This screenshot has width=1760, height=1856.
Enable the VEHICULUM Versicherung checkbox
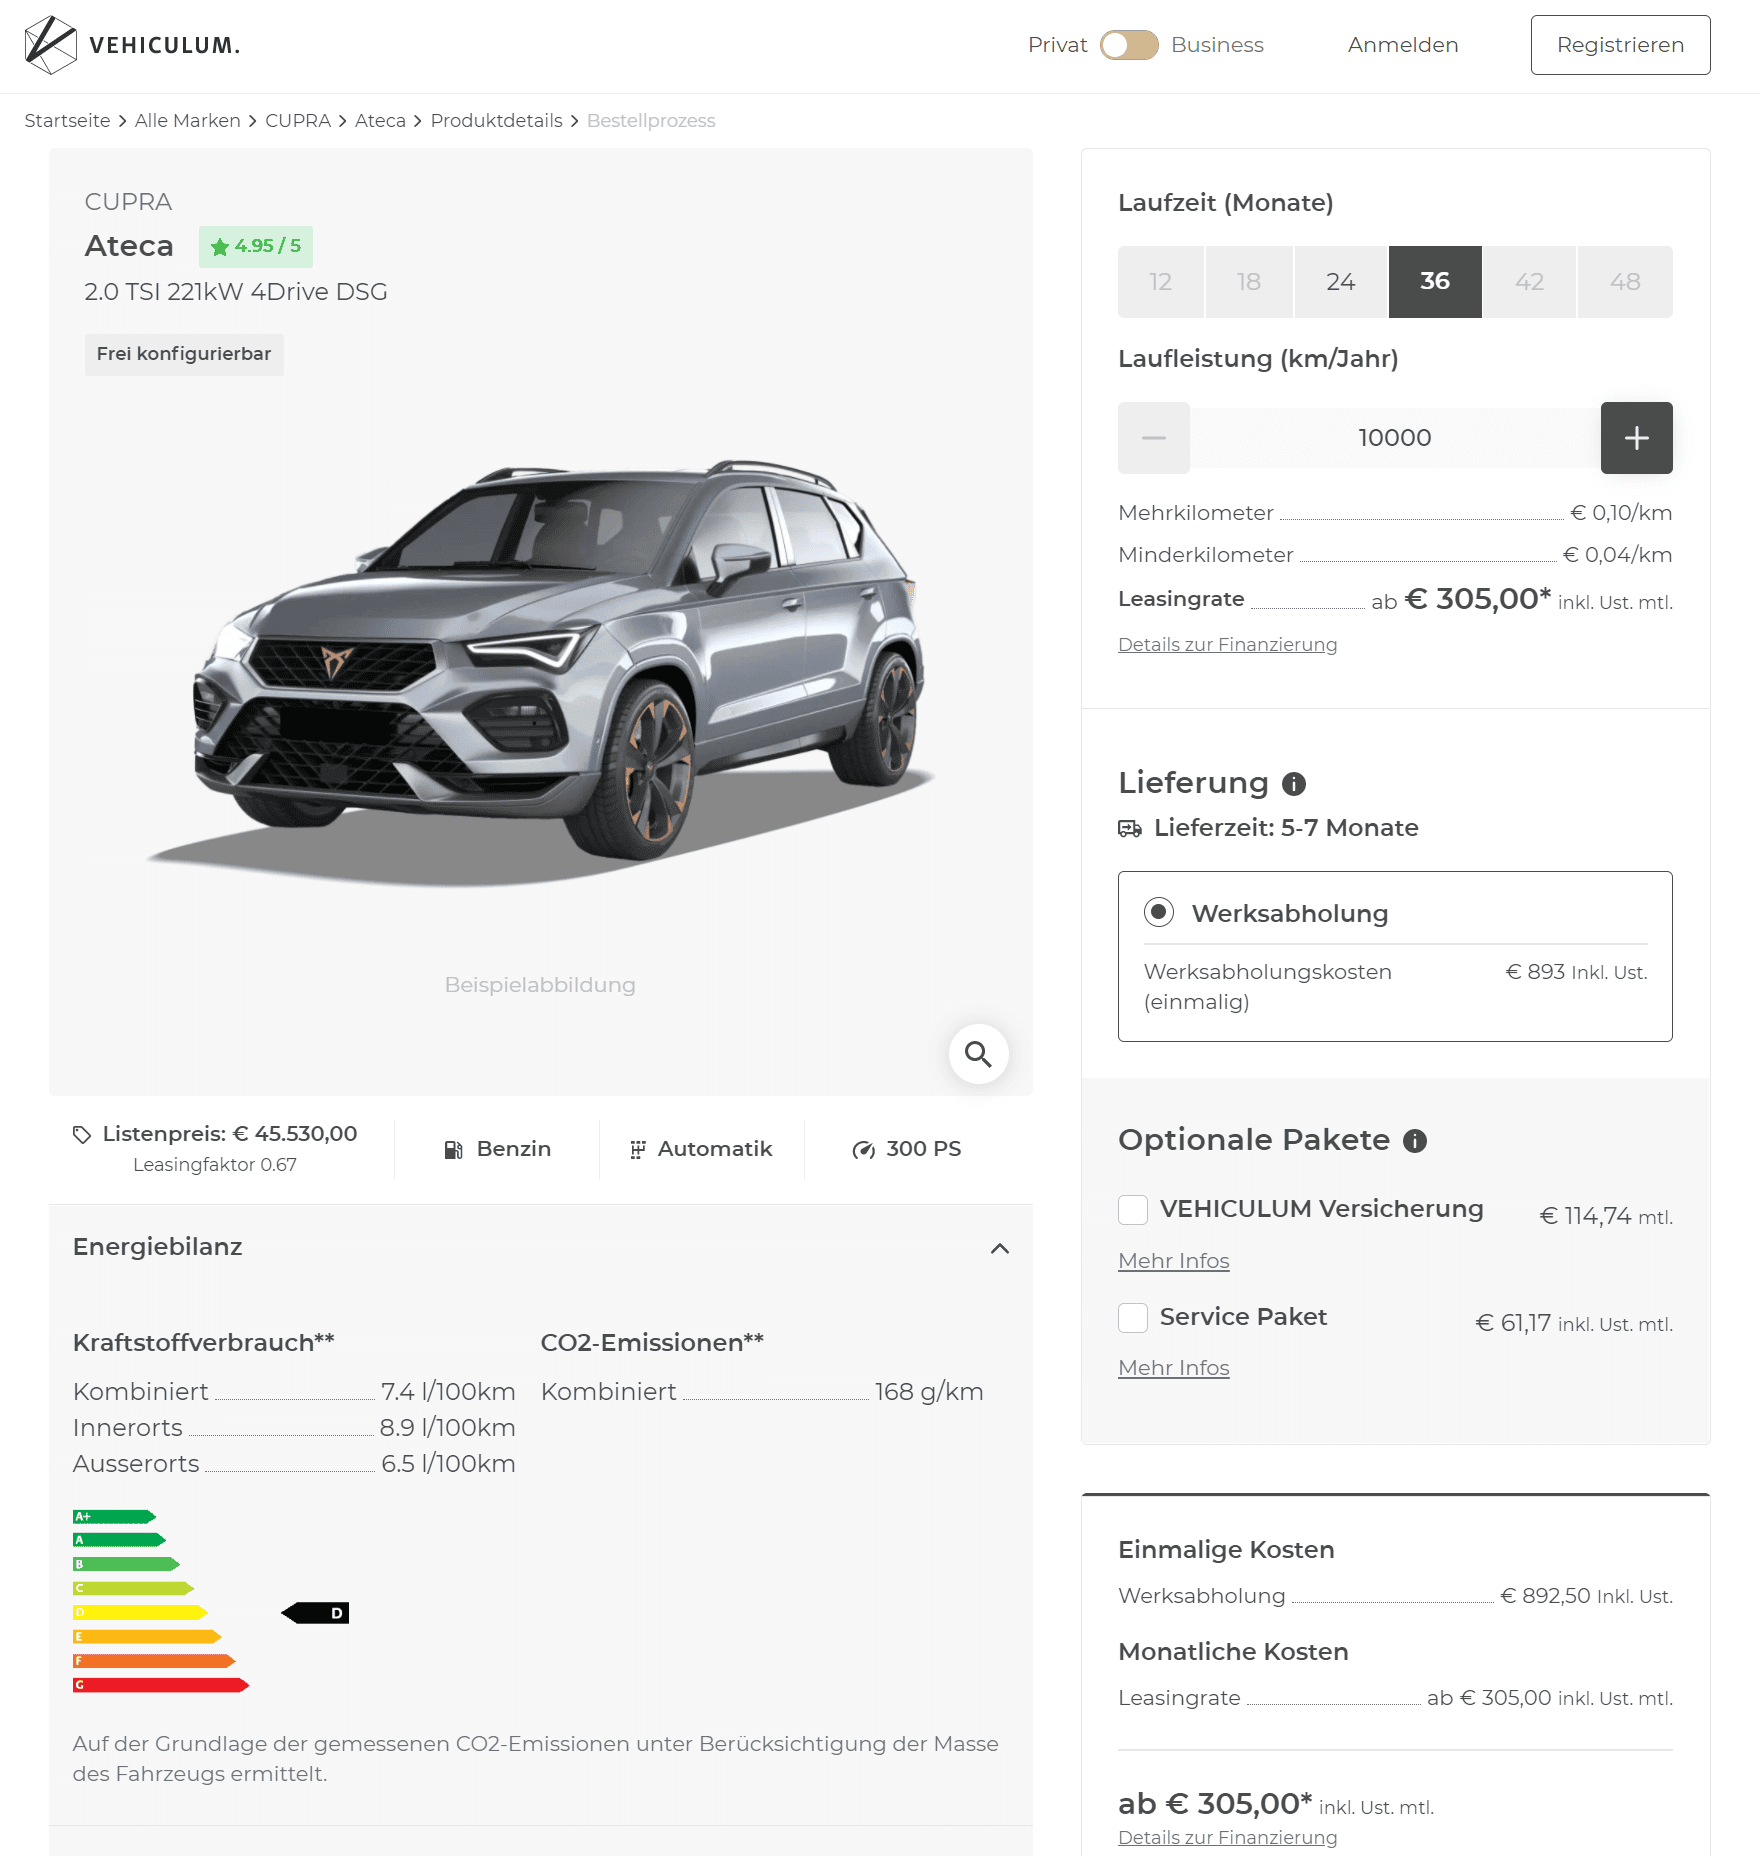tap(1133, 1210)
